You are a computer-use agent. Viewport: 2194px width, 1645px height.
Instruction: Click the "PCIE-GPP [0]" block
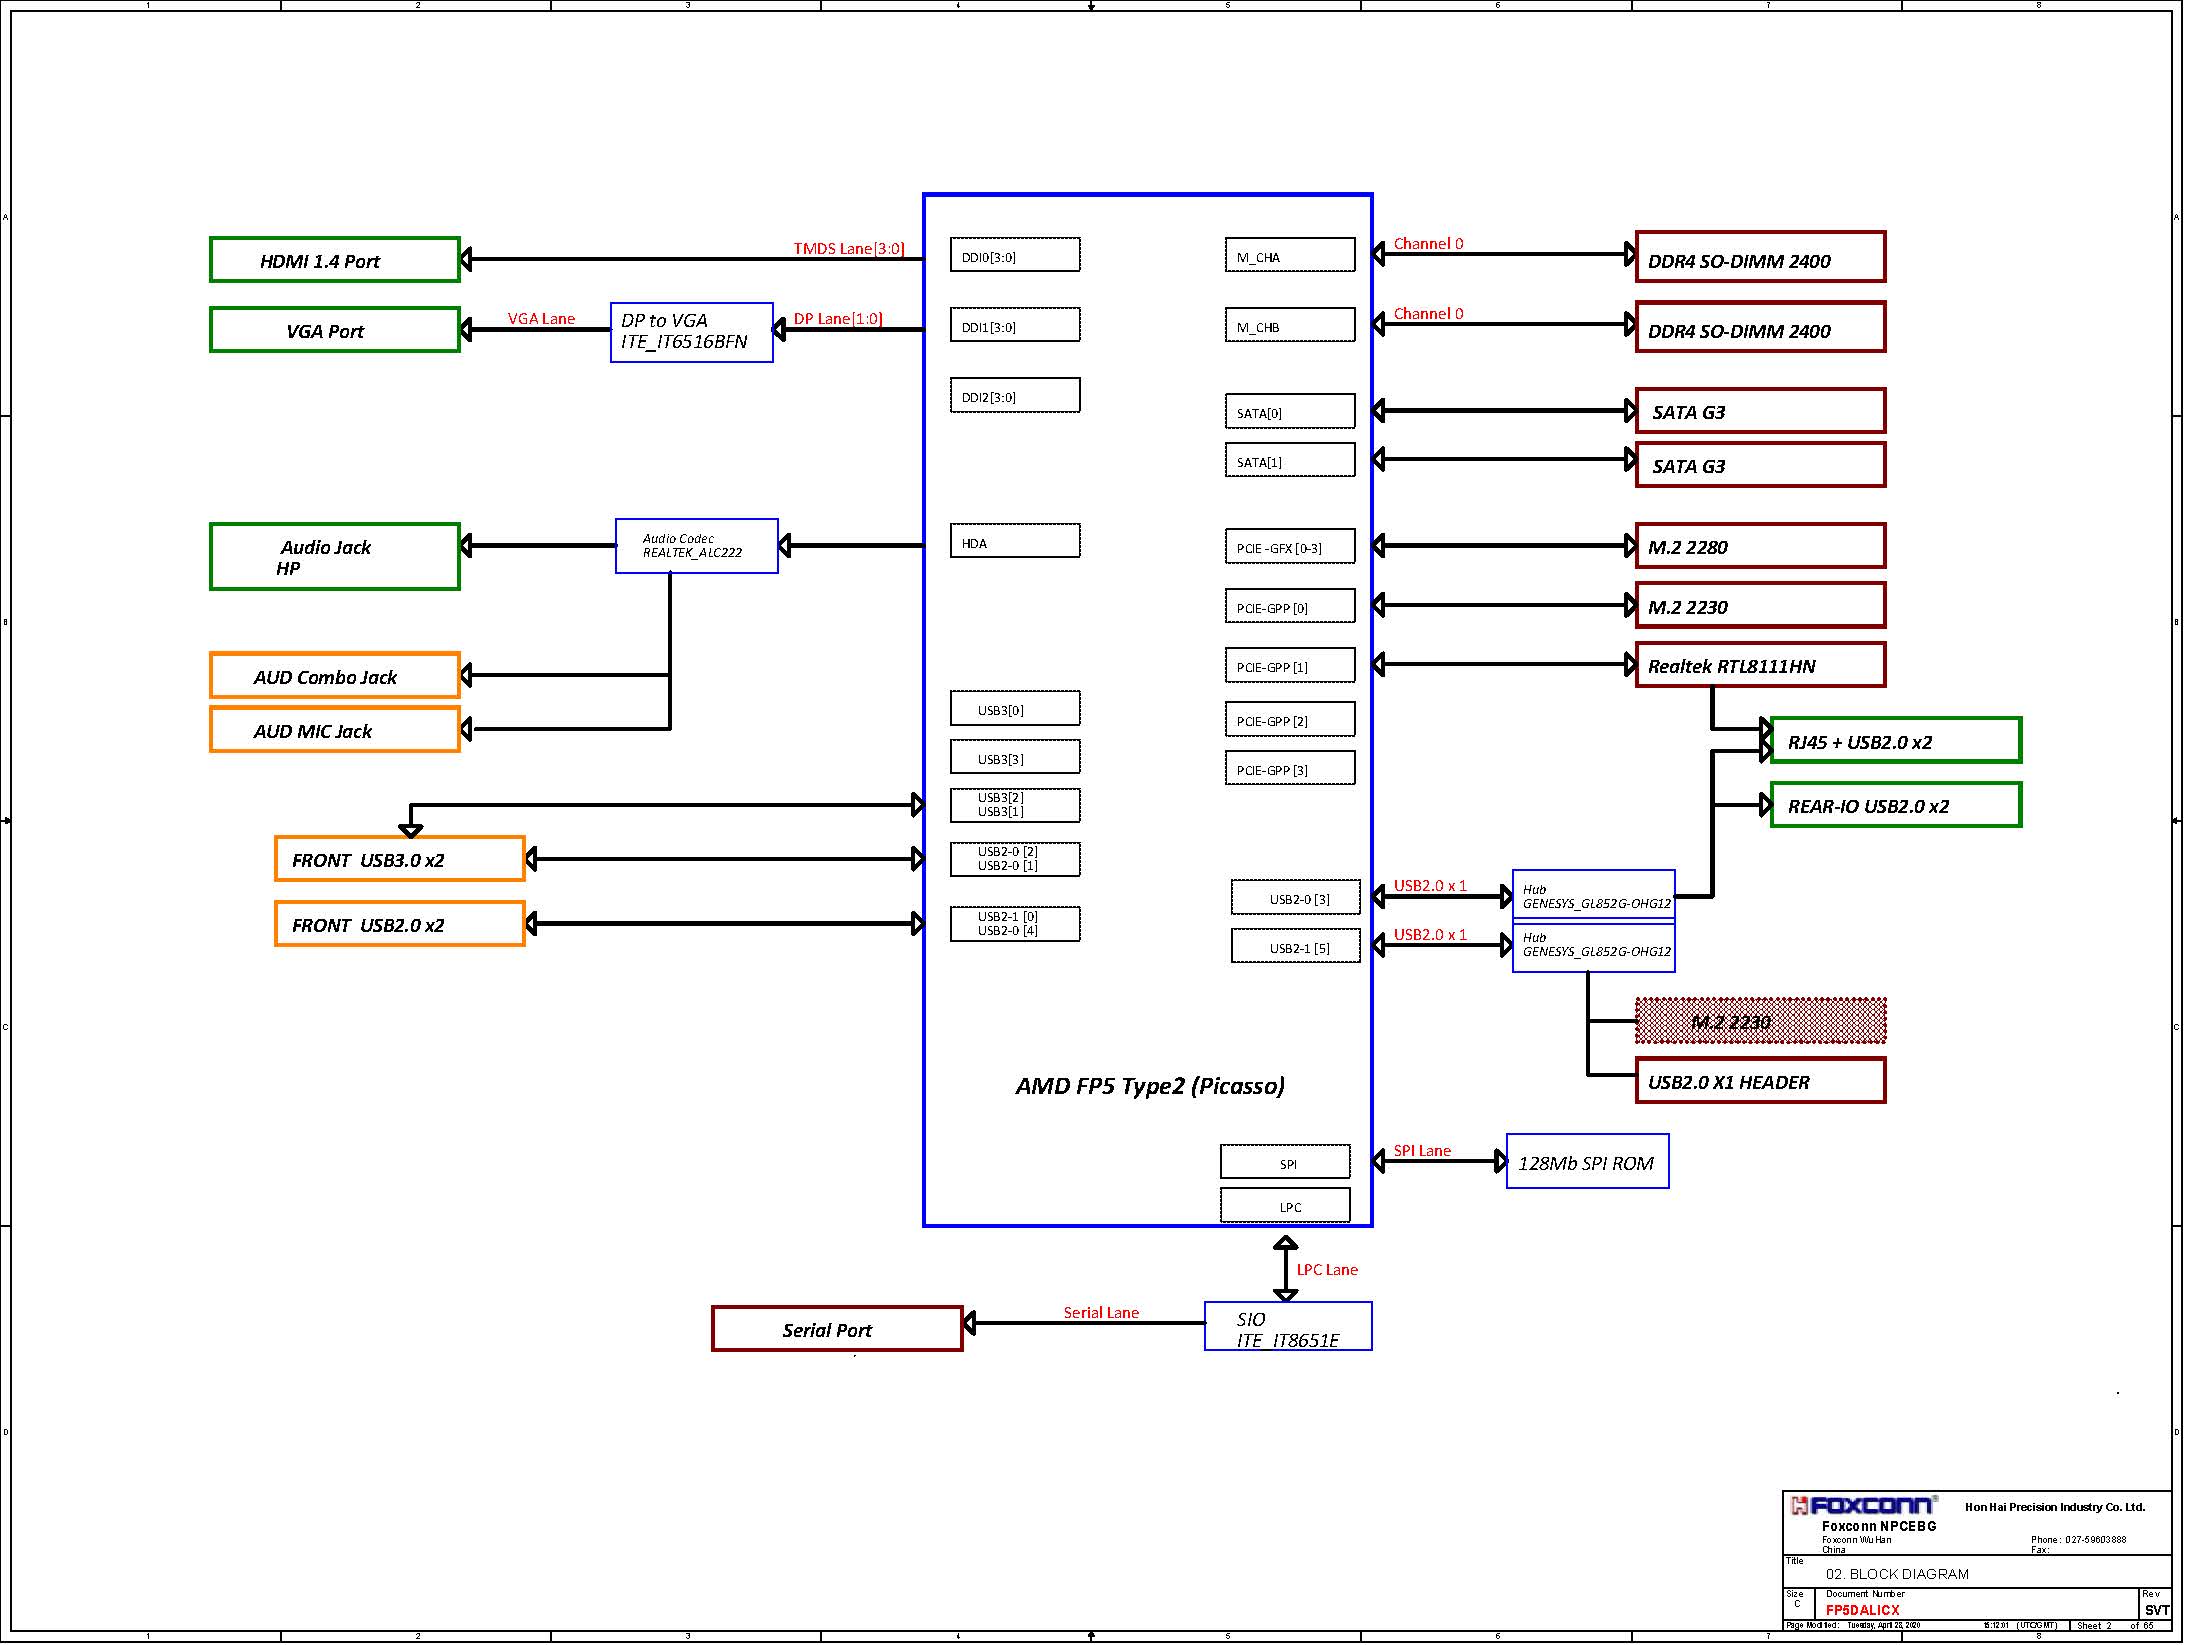[1290, 606]
